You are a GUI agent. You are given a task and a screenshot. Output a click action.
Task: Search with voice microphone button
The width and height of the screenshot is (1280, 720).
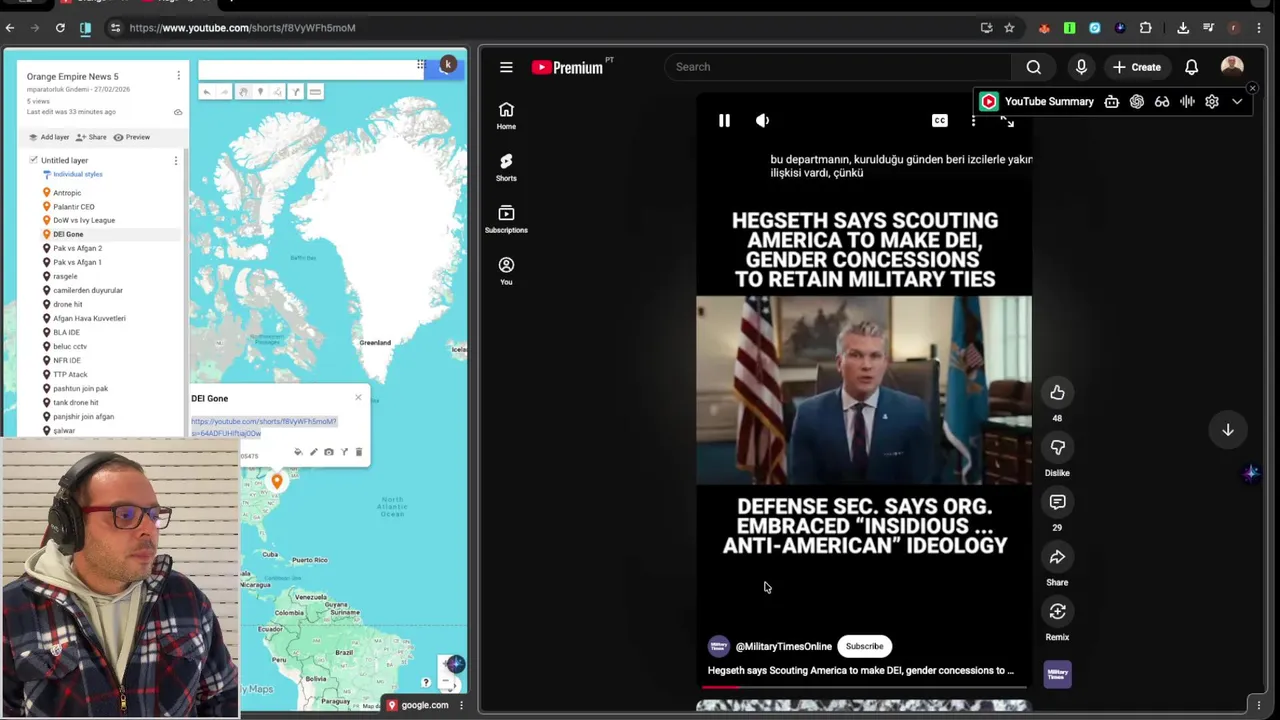coord(1081,67)
